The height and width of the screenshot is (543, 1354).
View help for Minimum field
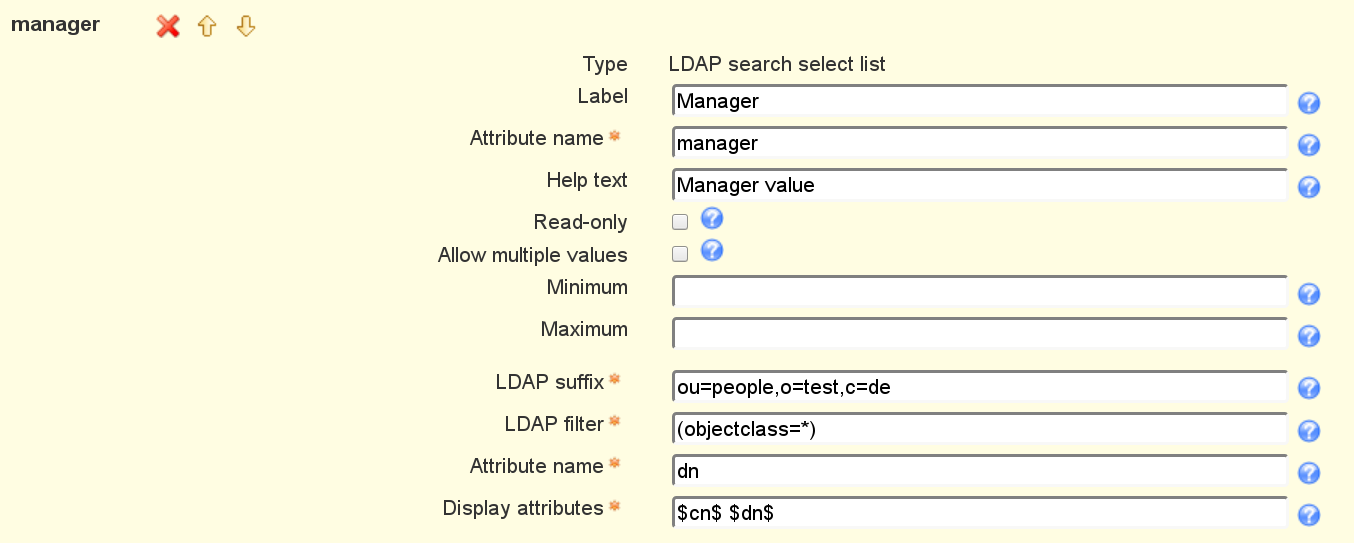point(1308,294)
